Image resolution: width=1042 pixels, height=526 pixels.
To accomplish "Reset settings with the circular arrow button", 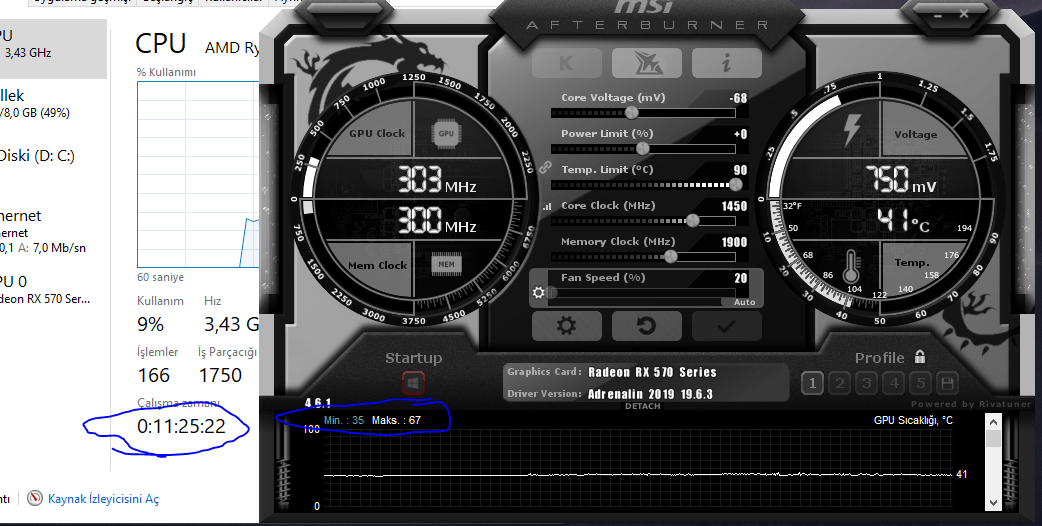I will [x=647, y=326].
